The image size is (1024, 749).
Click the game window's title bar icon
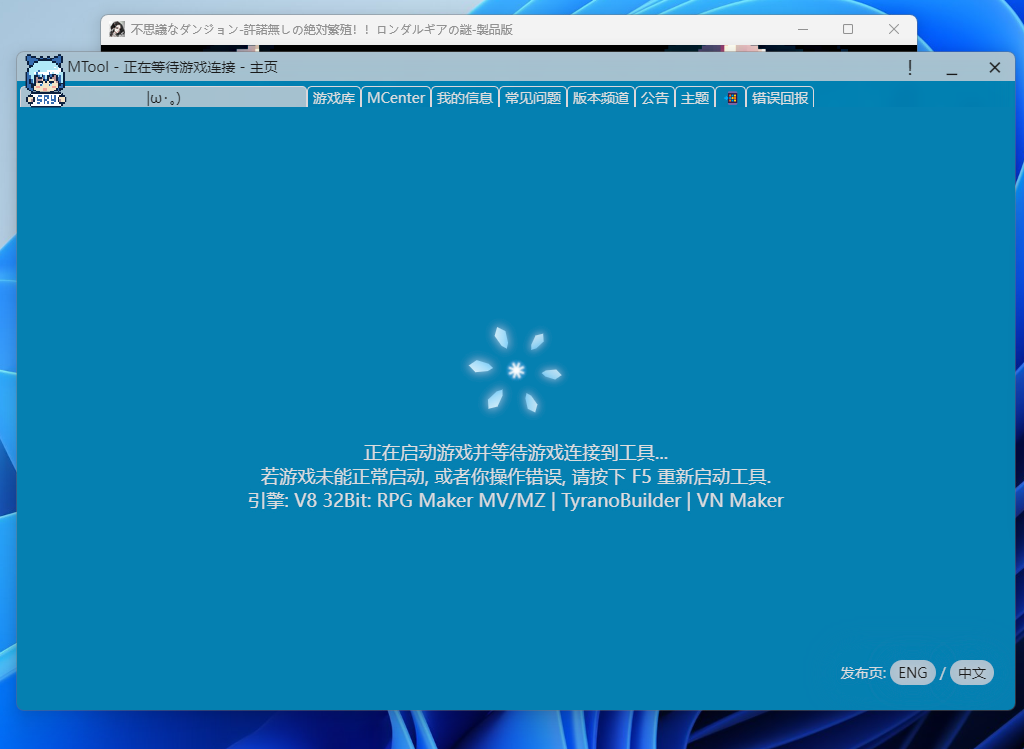pos(117,29)
